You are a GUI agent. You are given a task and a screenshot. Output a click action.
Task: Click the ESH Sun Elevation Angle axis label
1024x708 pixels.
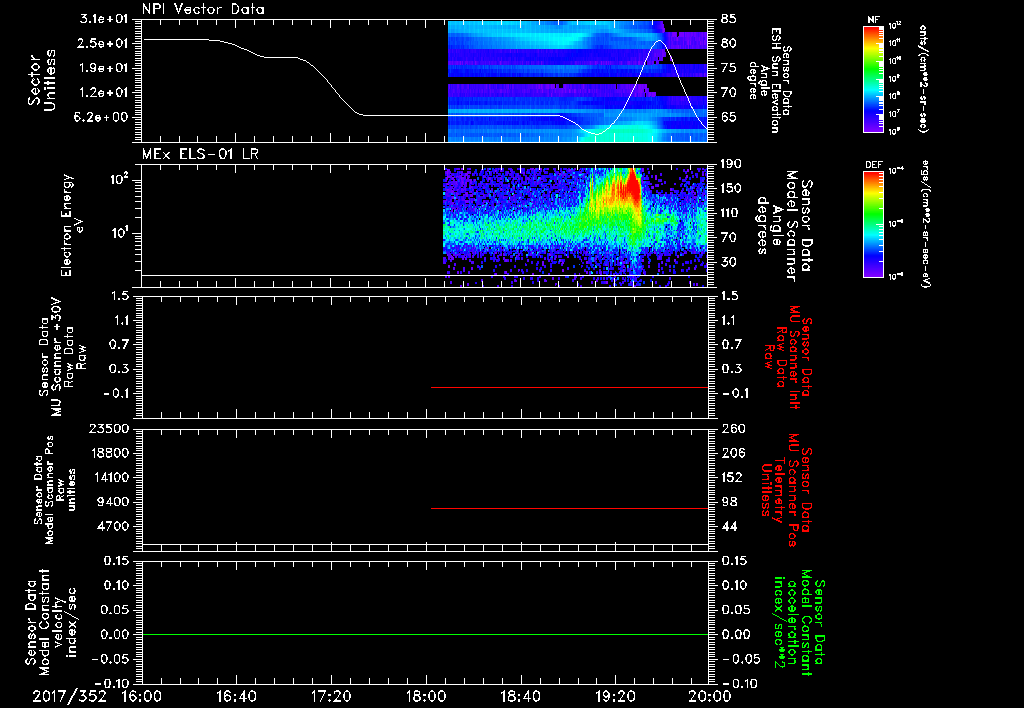point(769,80)
